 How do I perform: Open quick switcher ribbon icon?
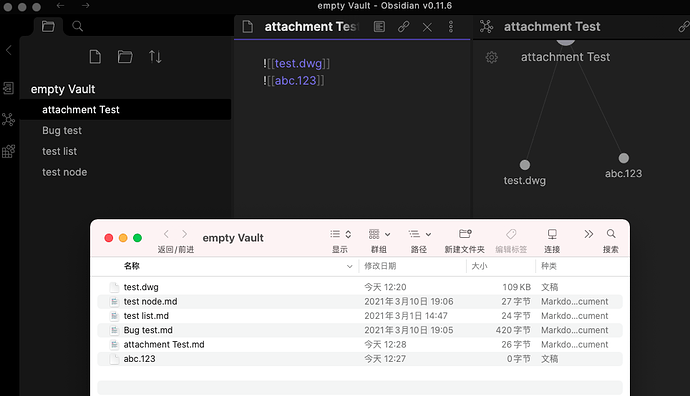[x=8, y=88]
